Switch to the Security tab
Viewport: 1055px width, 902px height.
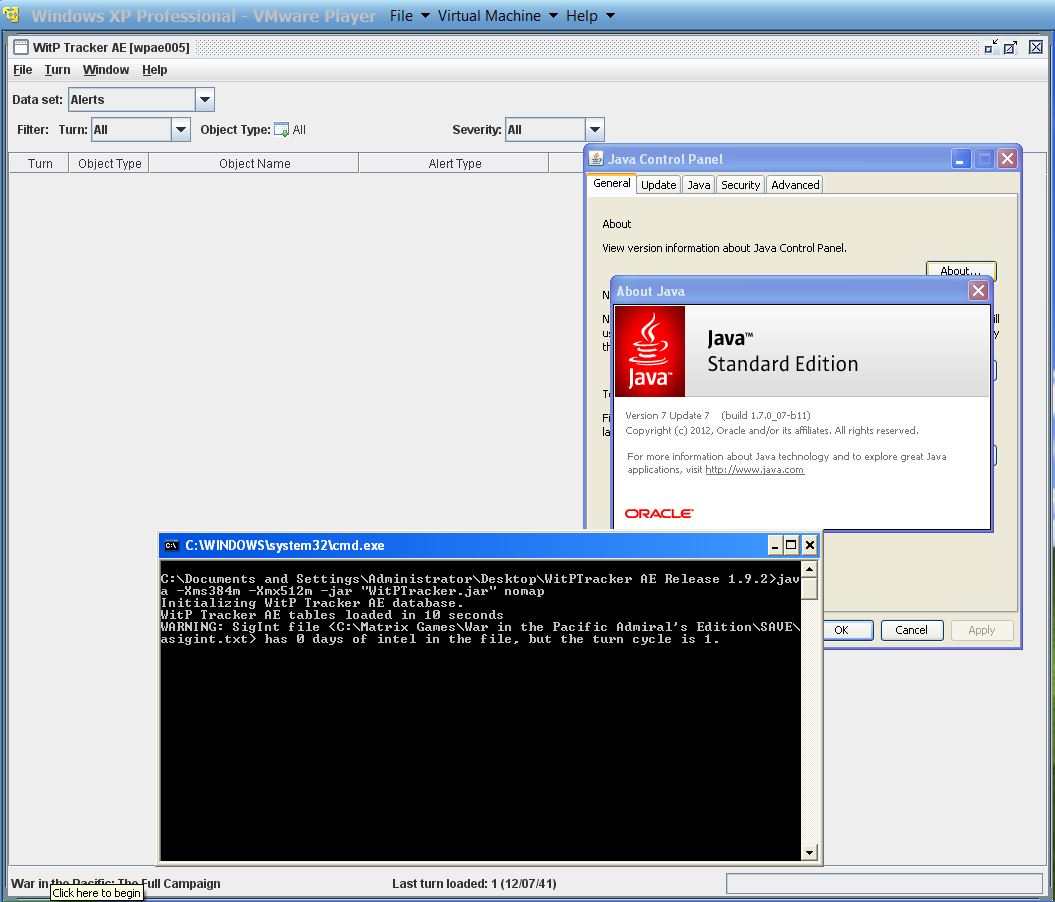[x=740, y=185]
